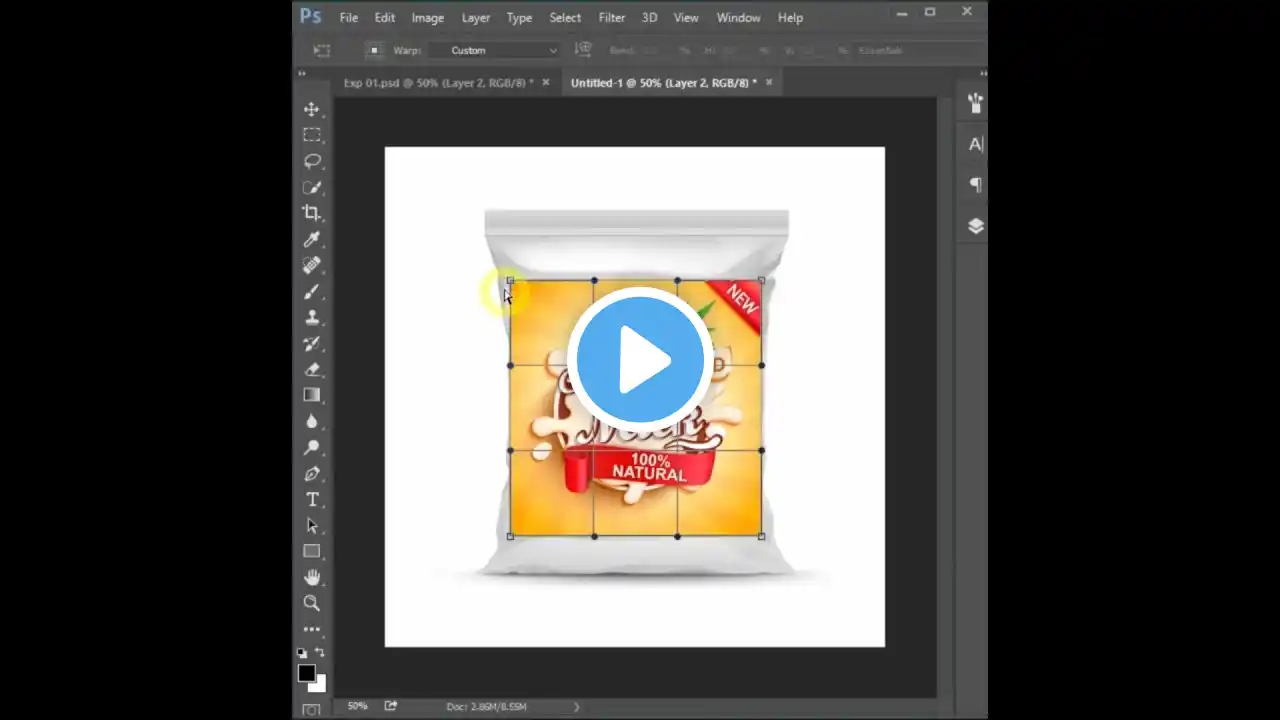Screen dimensions: 1280x720
Task: Open the File menu
Action: [348, 17]
